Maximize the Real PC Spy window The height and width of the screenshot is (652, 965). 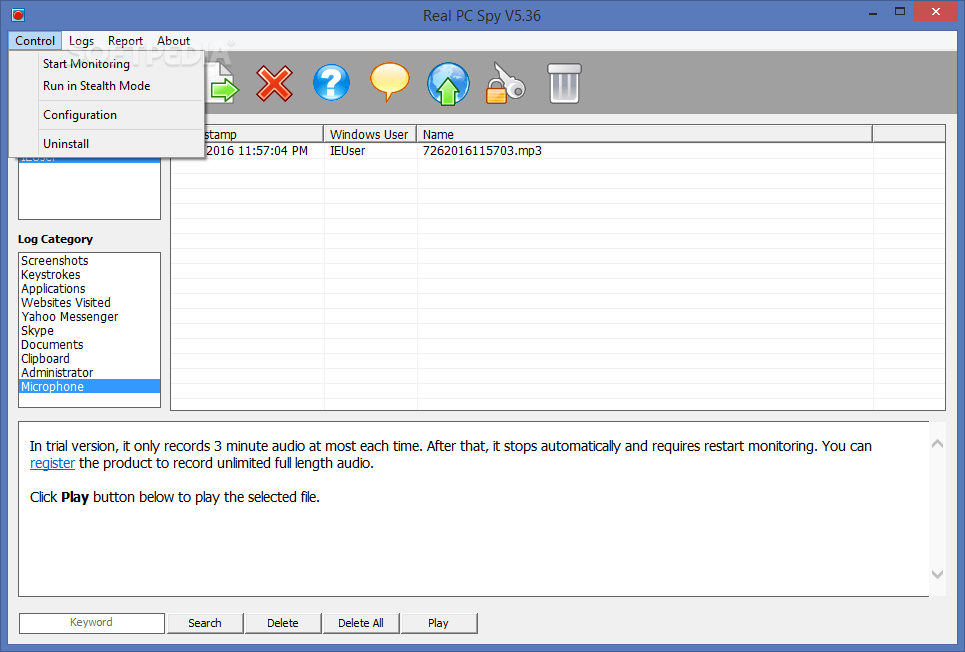click(x=900, y=12)
